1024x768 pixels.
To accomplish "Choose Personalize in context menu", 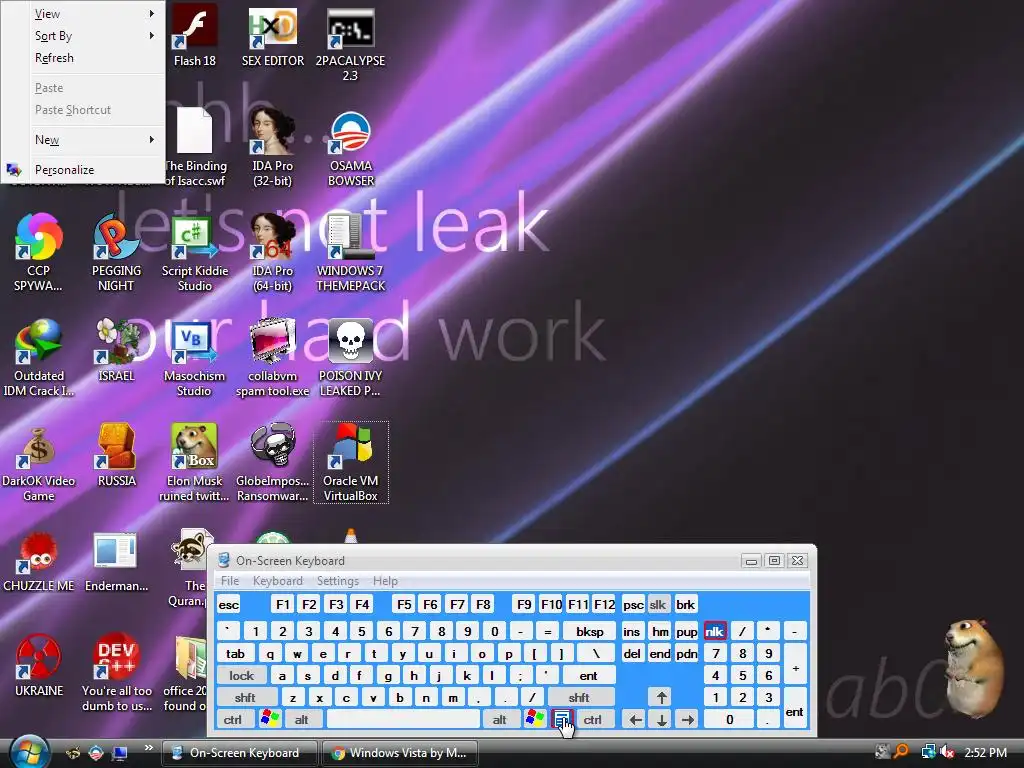I will click(84, 170).
